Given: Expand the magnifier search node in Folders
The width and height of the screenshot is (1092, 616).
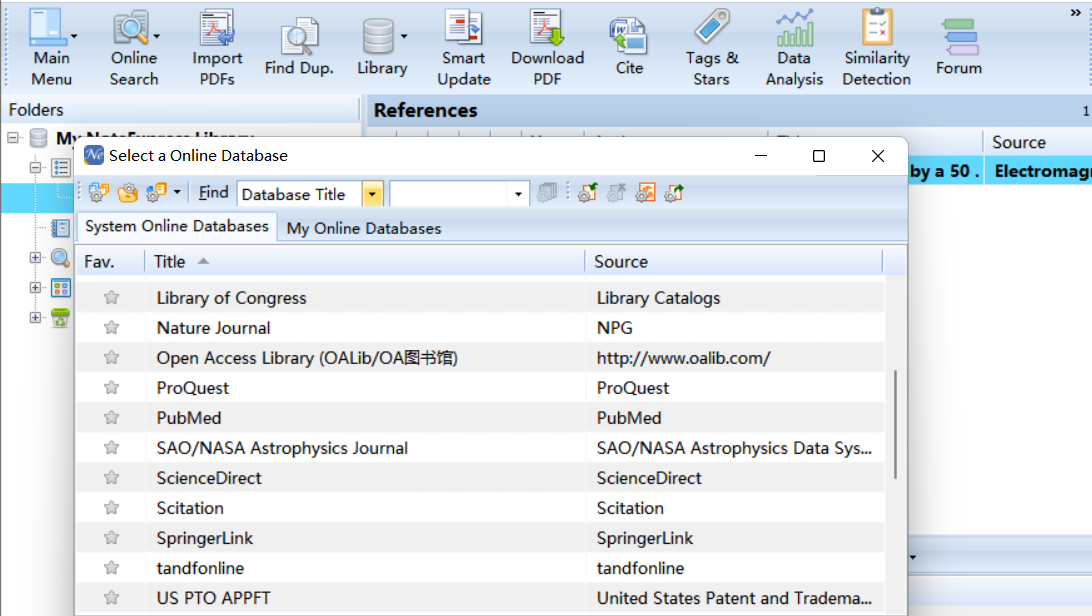Looking at the screenshot, I should (x=36, y=258).
